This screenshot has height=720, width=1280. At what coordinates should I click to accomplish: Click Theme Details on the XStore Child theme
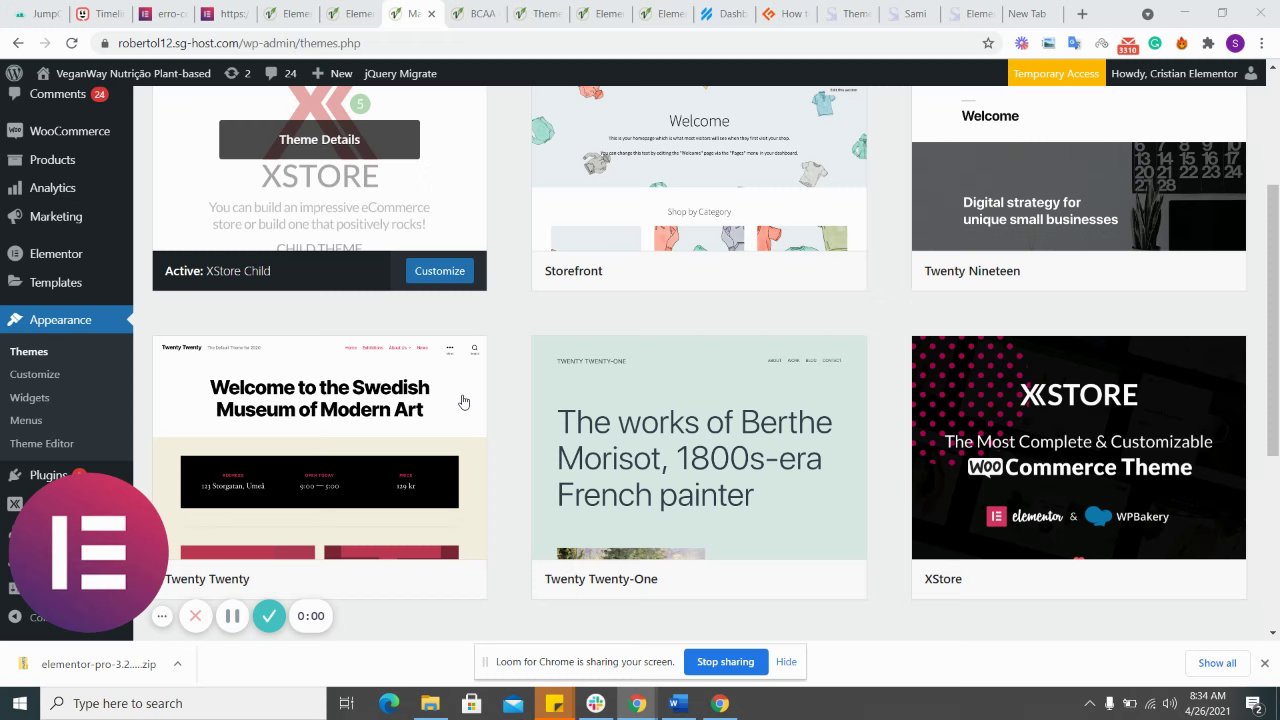pos(319,139)
